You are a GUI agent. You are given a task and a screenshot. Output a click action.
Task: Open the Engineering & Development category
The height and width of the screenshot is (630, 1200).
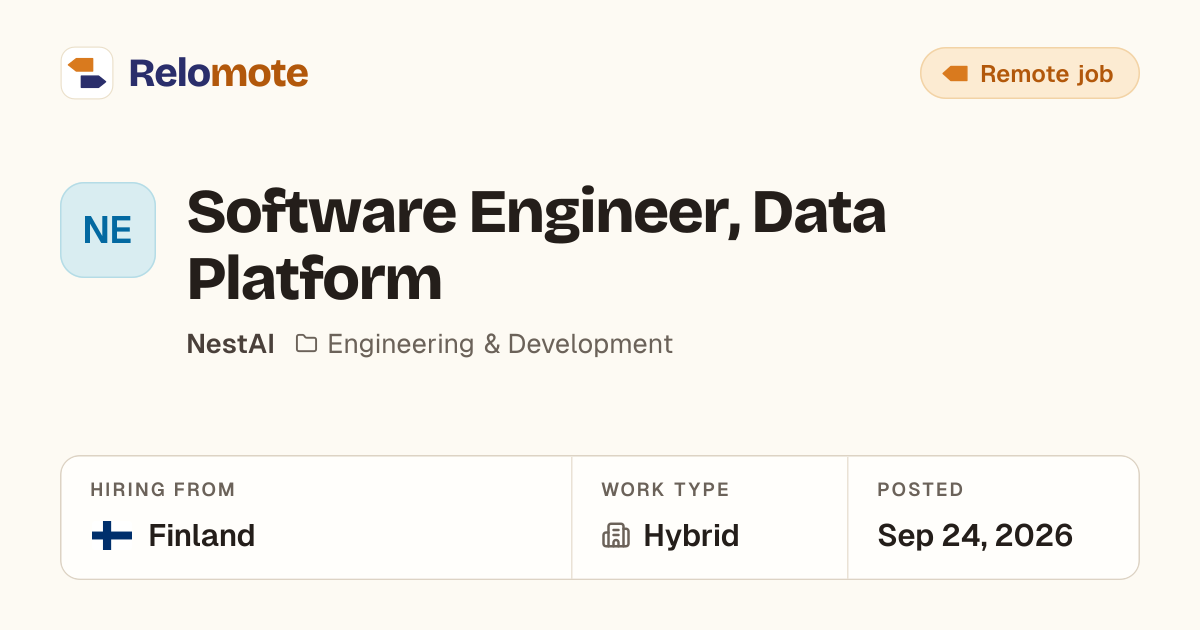pos(500,344)
